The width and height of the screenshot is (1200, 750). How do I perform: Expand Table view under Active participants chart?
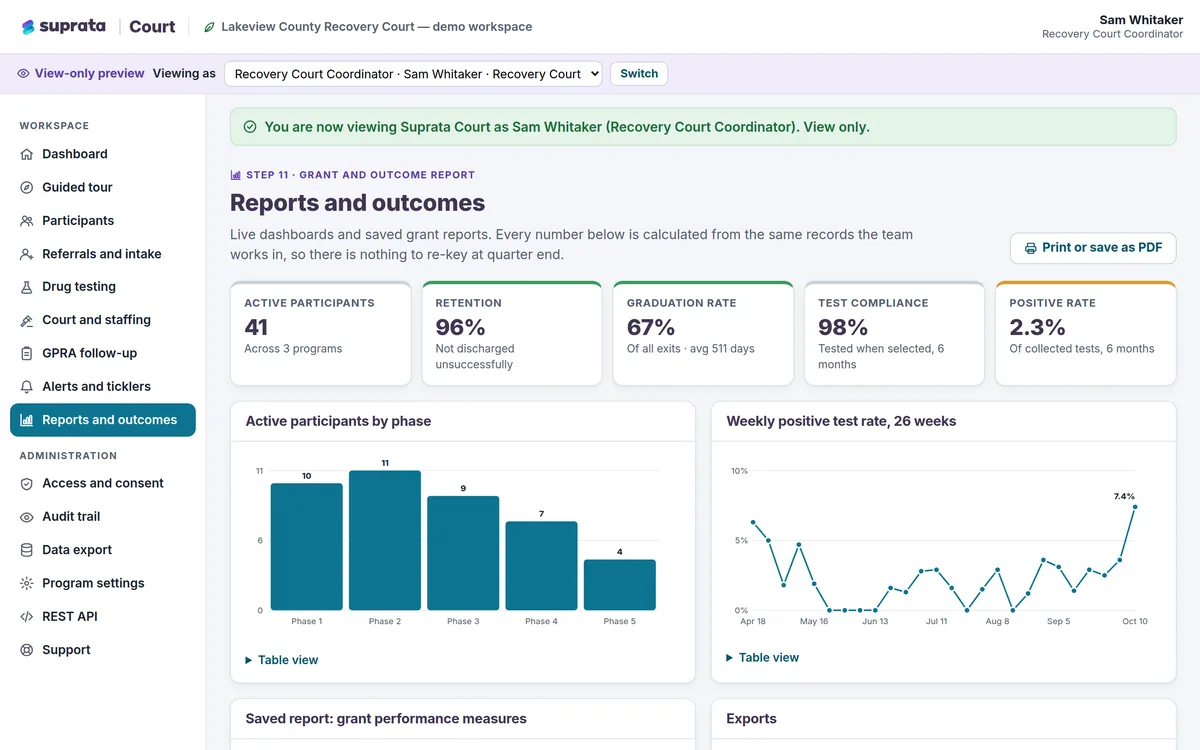[282, 660]
